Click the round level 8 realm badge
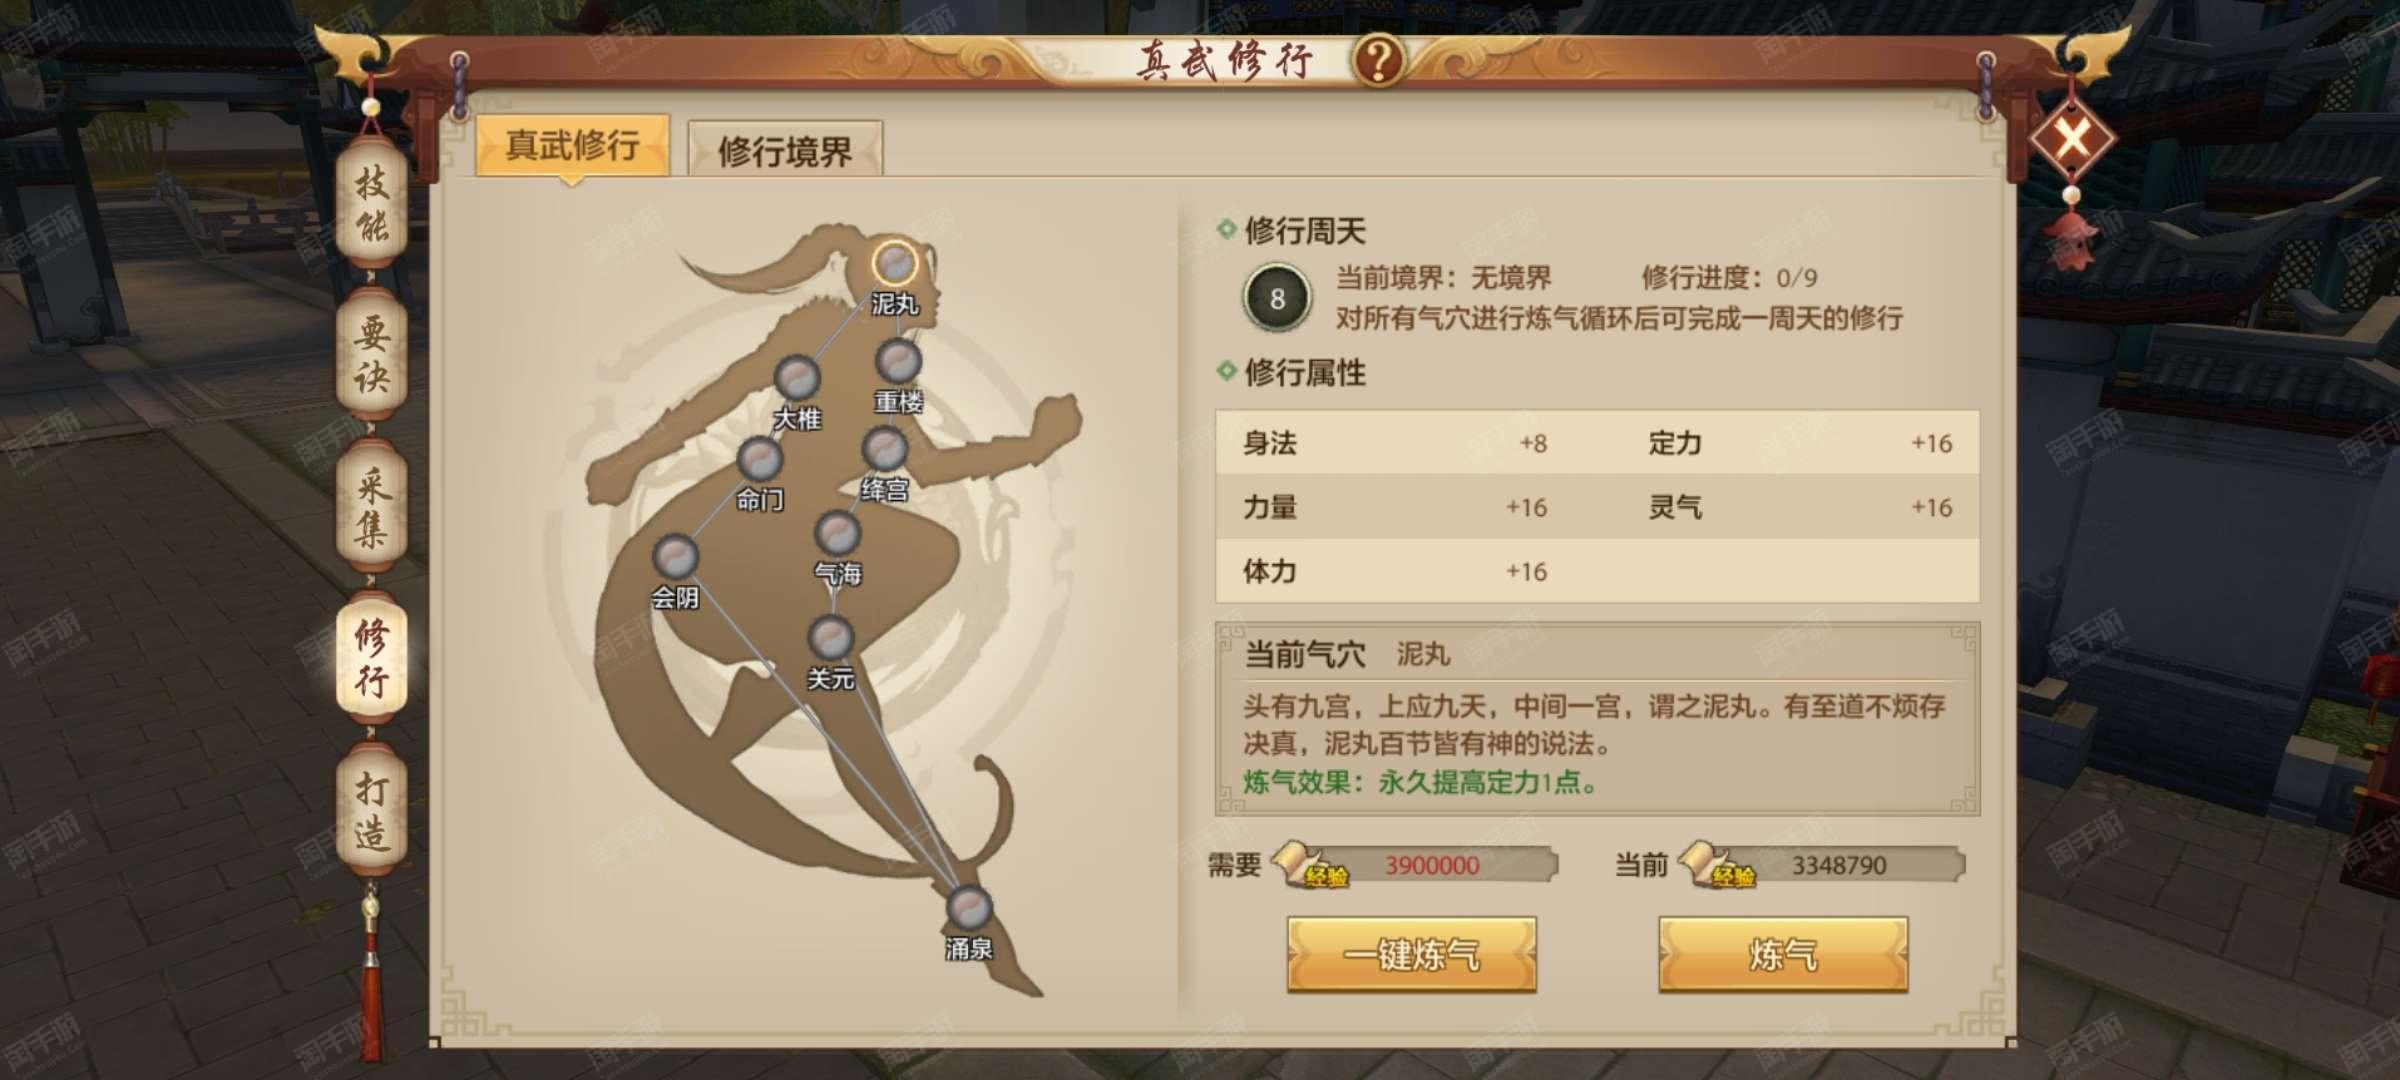The width and height of the screenshot is (2400, 1080). pyautogui.click(x=1277, y=298)
